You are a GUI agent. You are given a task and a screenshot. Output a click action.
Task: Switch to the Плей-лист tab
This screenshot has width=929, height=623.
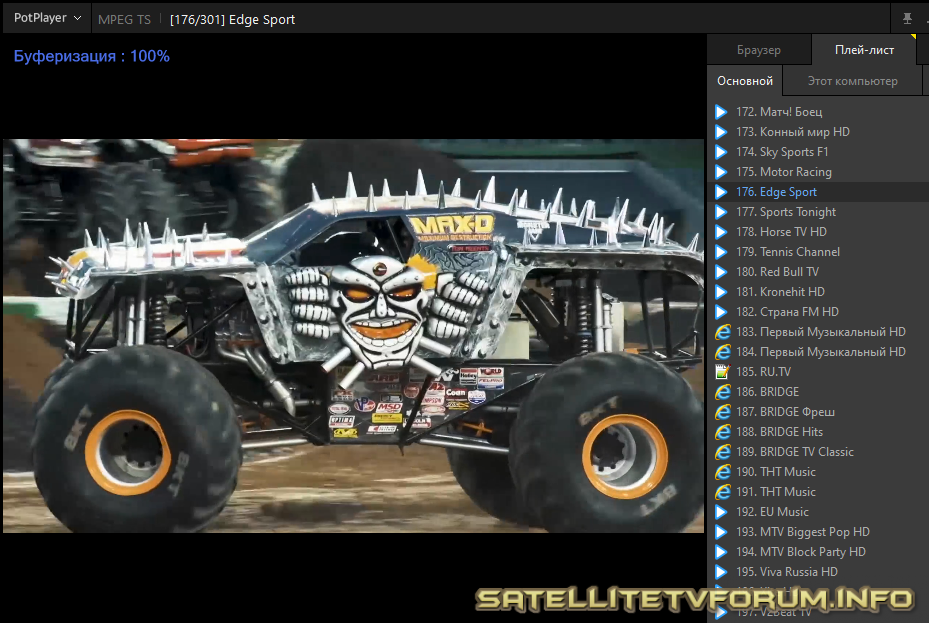(x=864, y=50)
